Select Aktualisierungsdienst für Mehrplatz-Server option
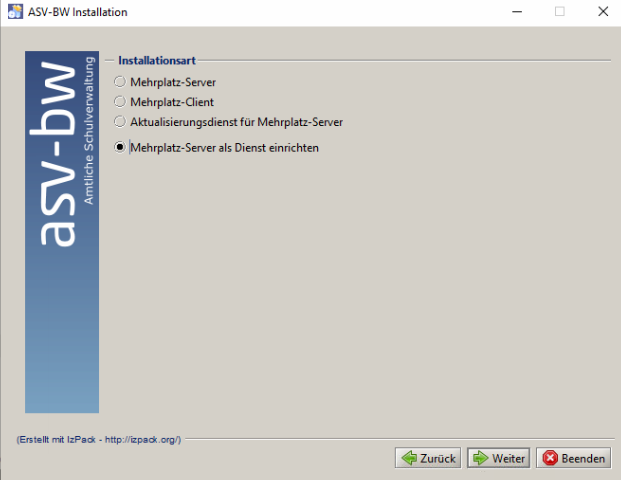The width and height of the screenshot is (621, 480). 121,122
